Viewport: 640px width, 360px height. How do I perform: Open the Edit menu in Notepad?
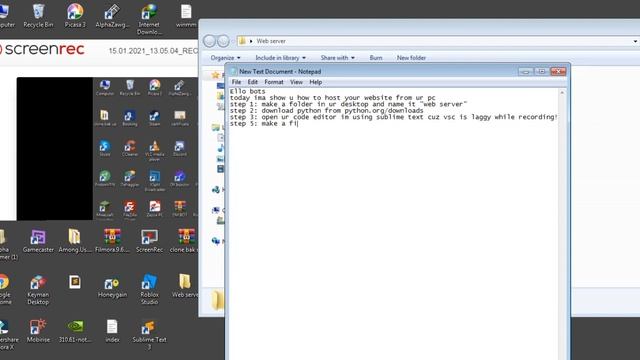tap(253, 82)
